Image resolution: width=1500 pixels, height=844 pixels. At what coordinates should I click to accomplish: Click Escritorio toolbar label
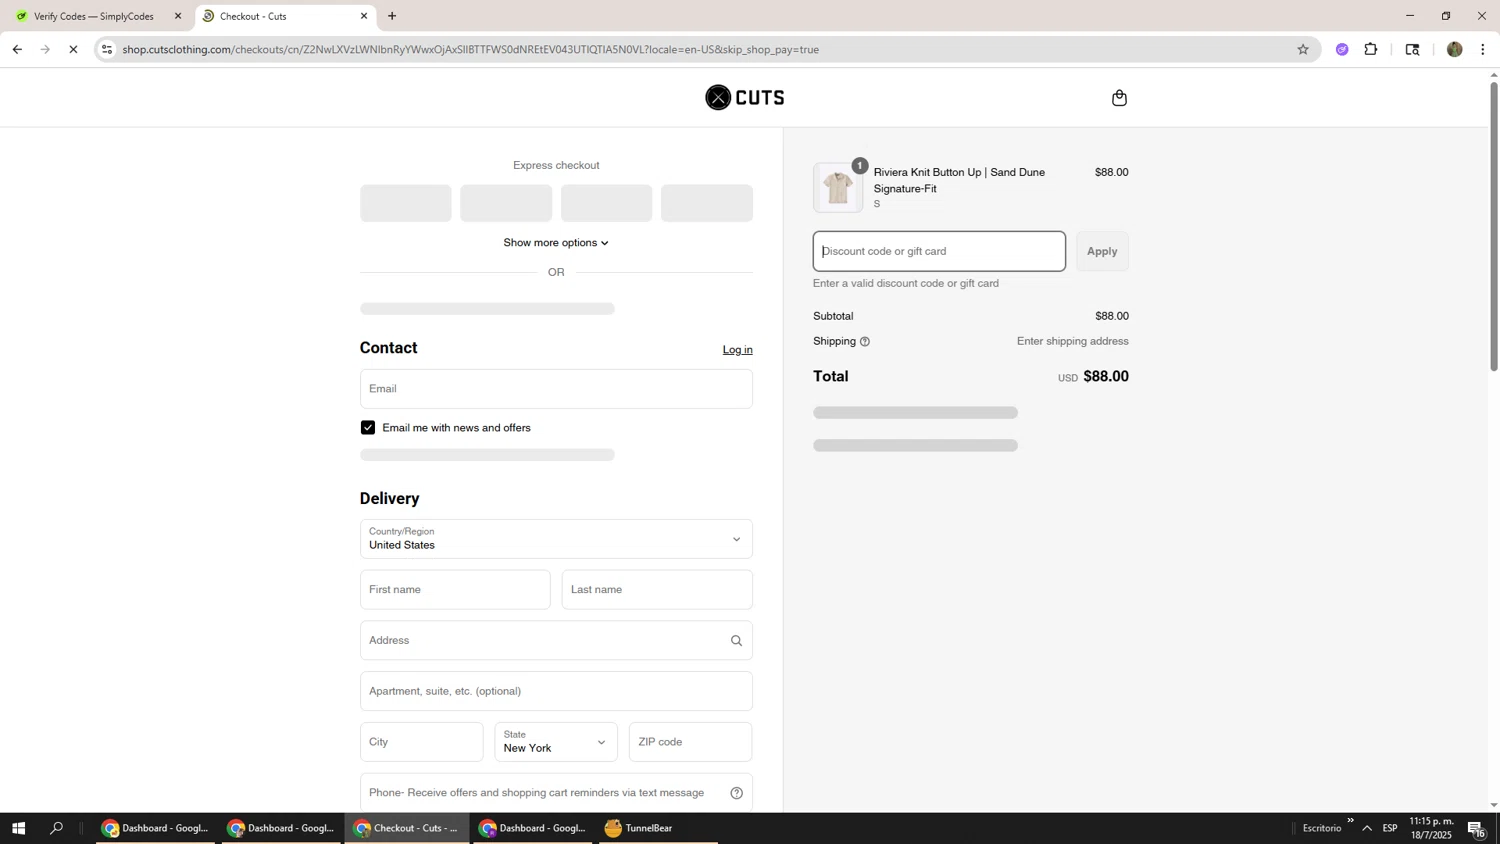click(1322, 828)
